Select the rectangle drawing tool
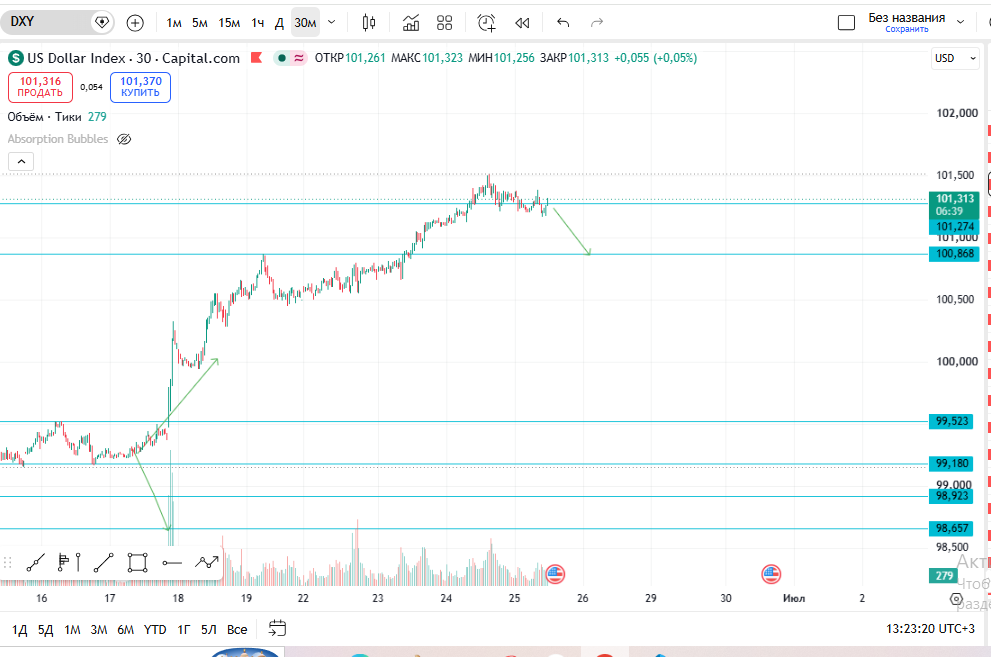The width and height of the screenshot is (991, 657). pyautogui.click(x=137, y=562)
